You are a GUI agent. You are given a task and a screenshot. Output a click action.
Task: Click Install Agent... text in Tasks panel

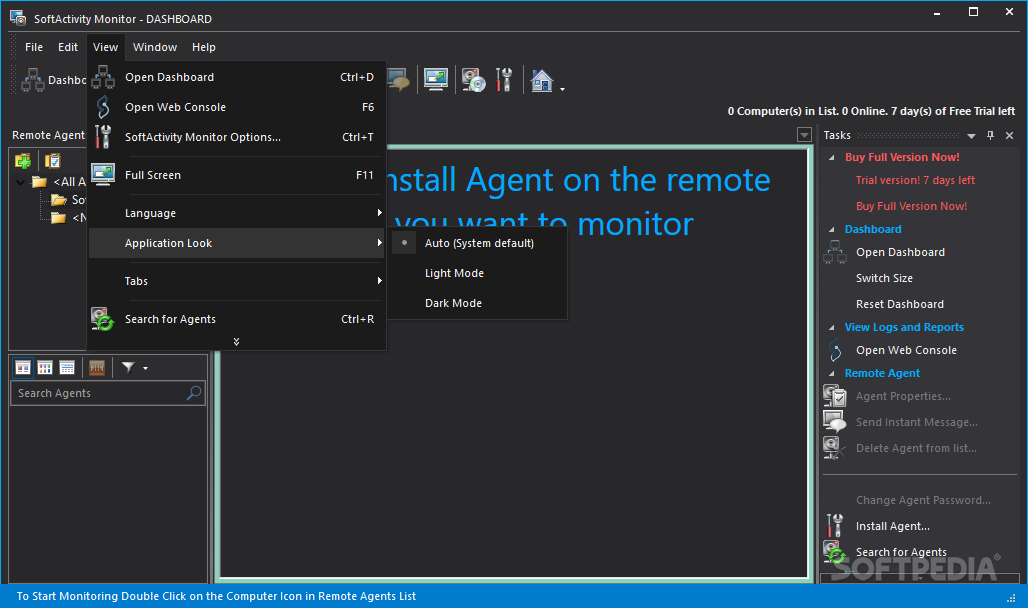point(893,526)
